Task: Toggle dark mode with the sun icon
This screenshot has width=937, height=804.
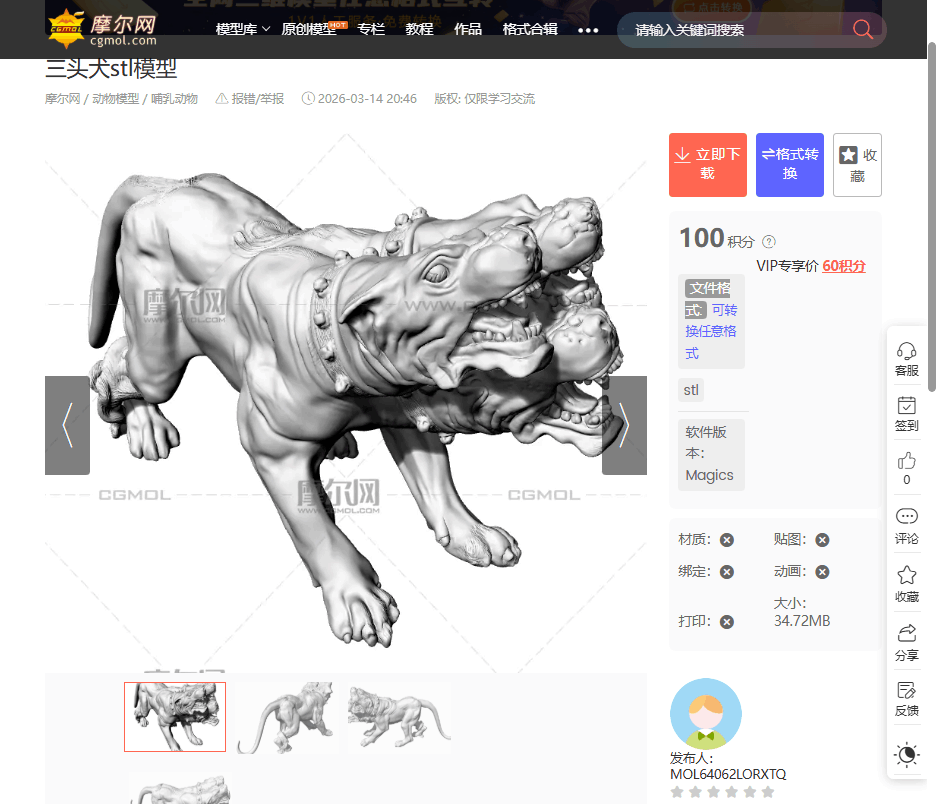Action: click(906, 754)
